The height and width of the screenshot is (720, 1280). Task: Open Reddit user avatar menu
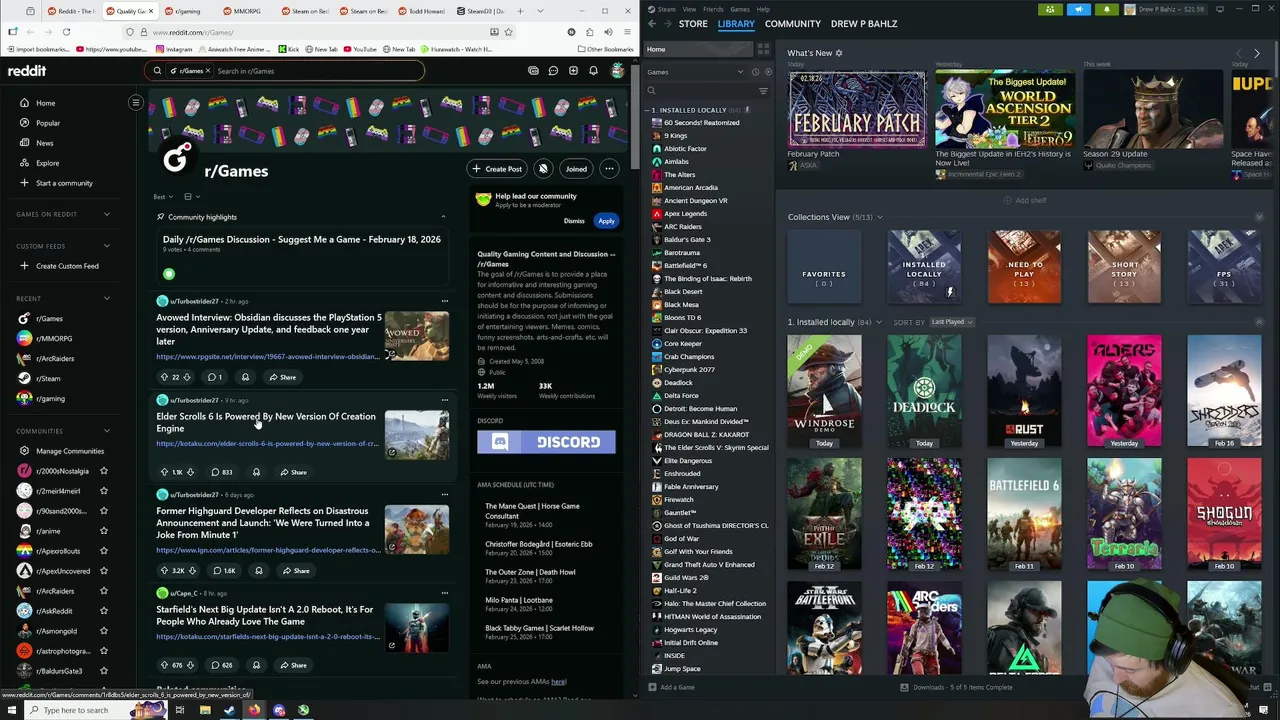[617, 71]
